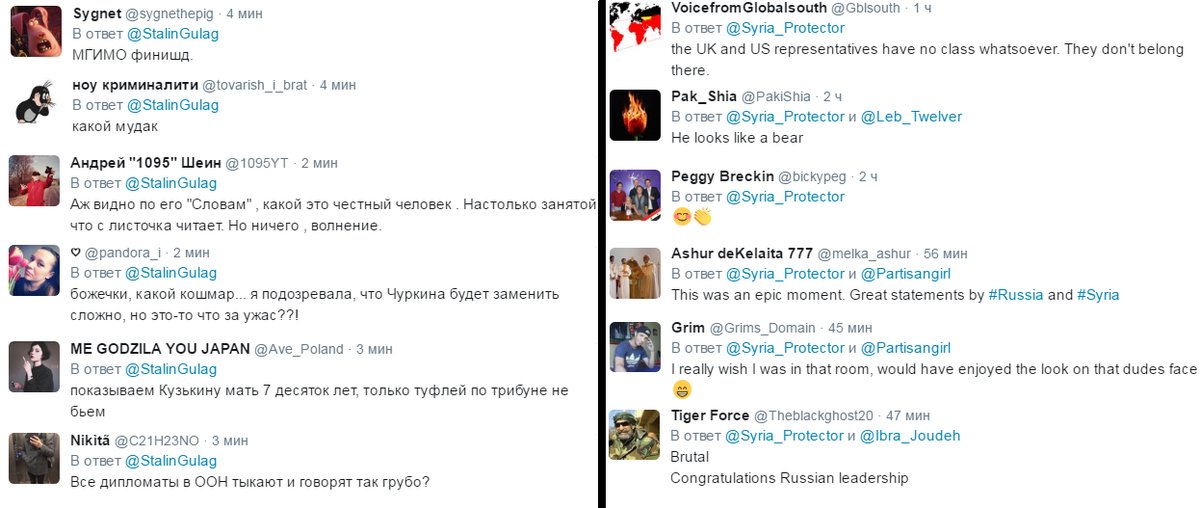Open VoicefromGlobalsouth's world map avatar

coord(636,30)
